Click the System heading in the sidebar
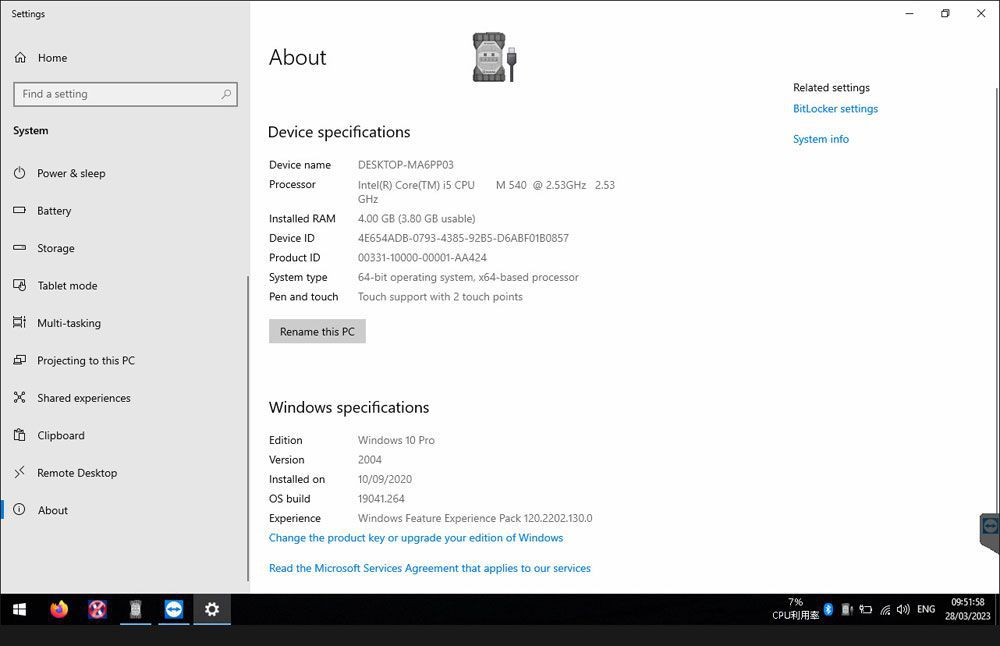 coord(31,131)
